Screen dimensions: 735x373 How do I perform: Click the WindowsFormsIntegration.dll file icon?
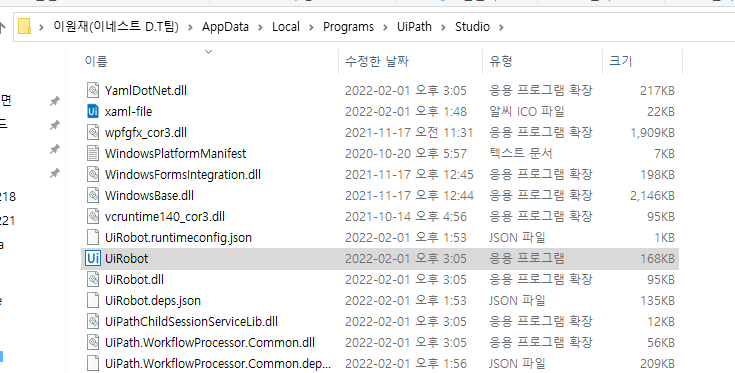pos(93,174)
